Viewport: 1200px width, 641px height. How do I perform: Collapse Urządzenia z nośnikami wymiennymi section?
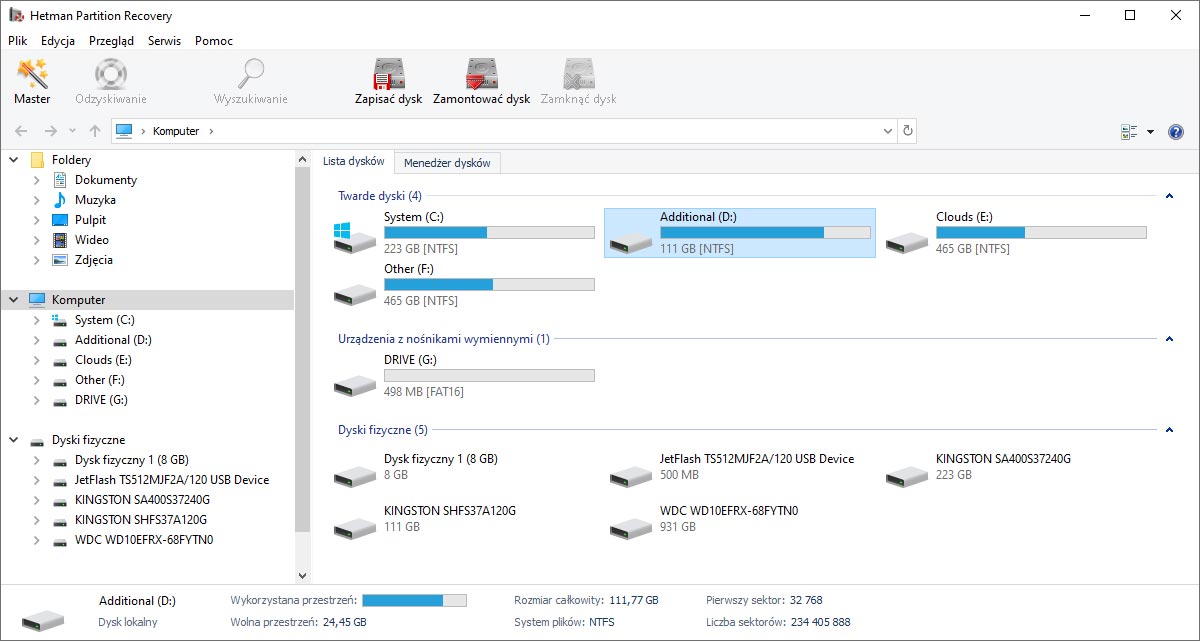click(1169, 339)
